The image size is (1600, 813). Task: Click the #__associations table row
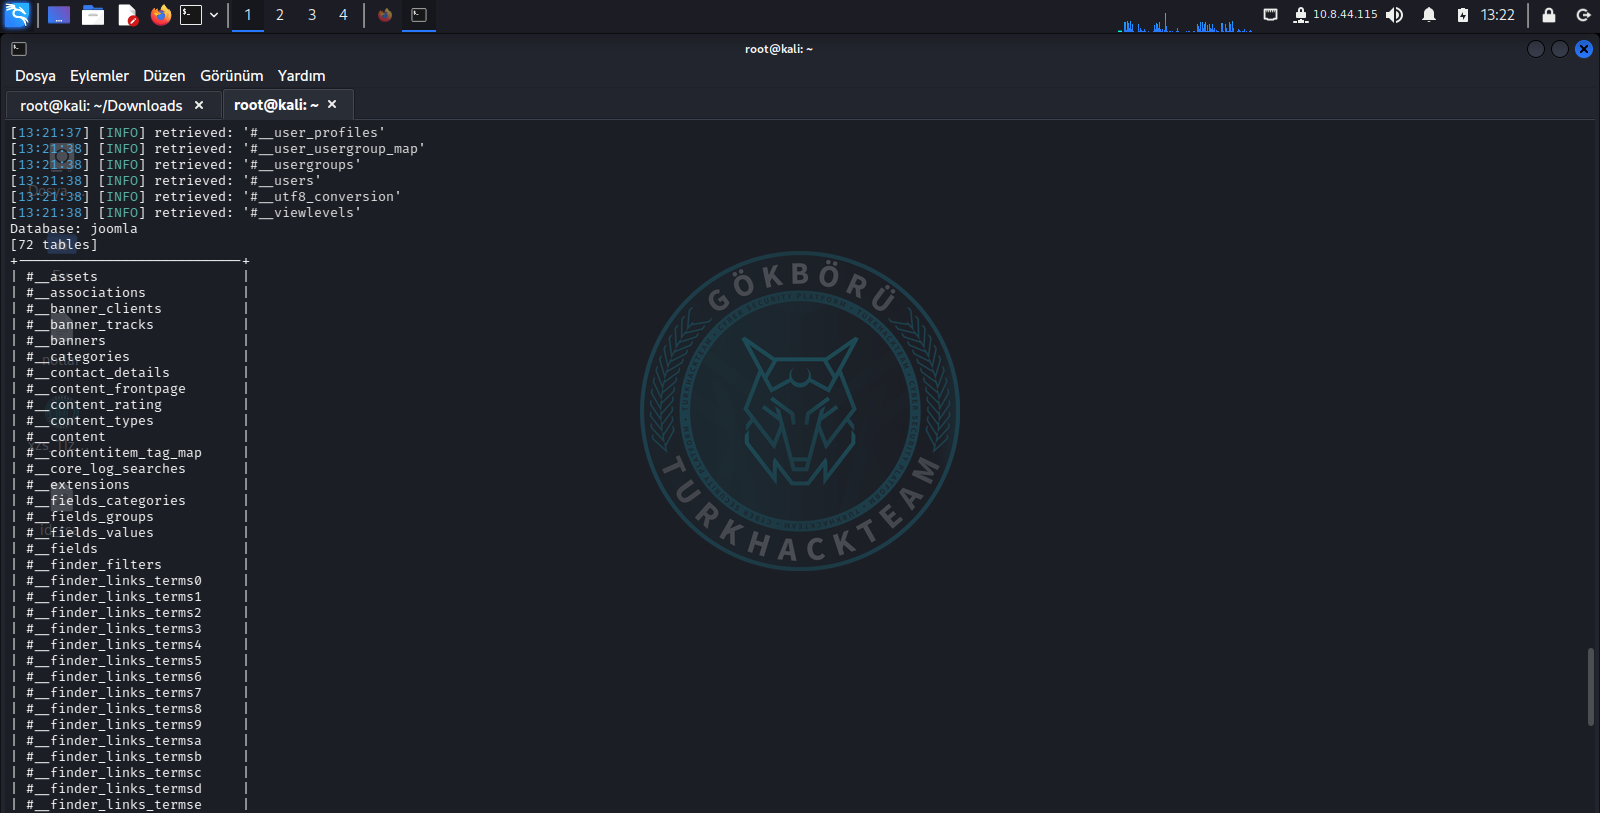(129, 293)
